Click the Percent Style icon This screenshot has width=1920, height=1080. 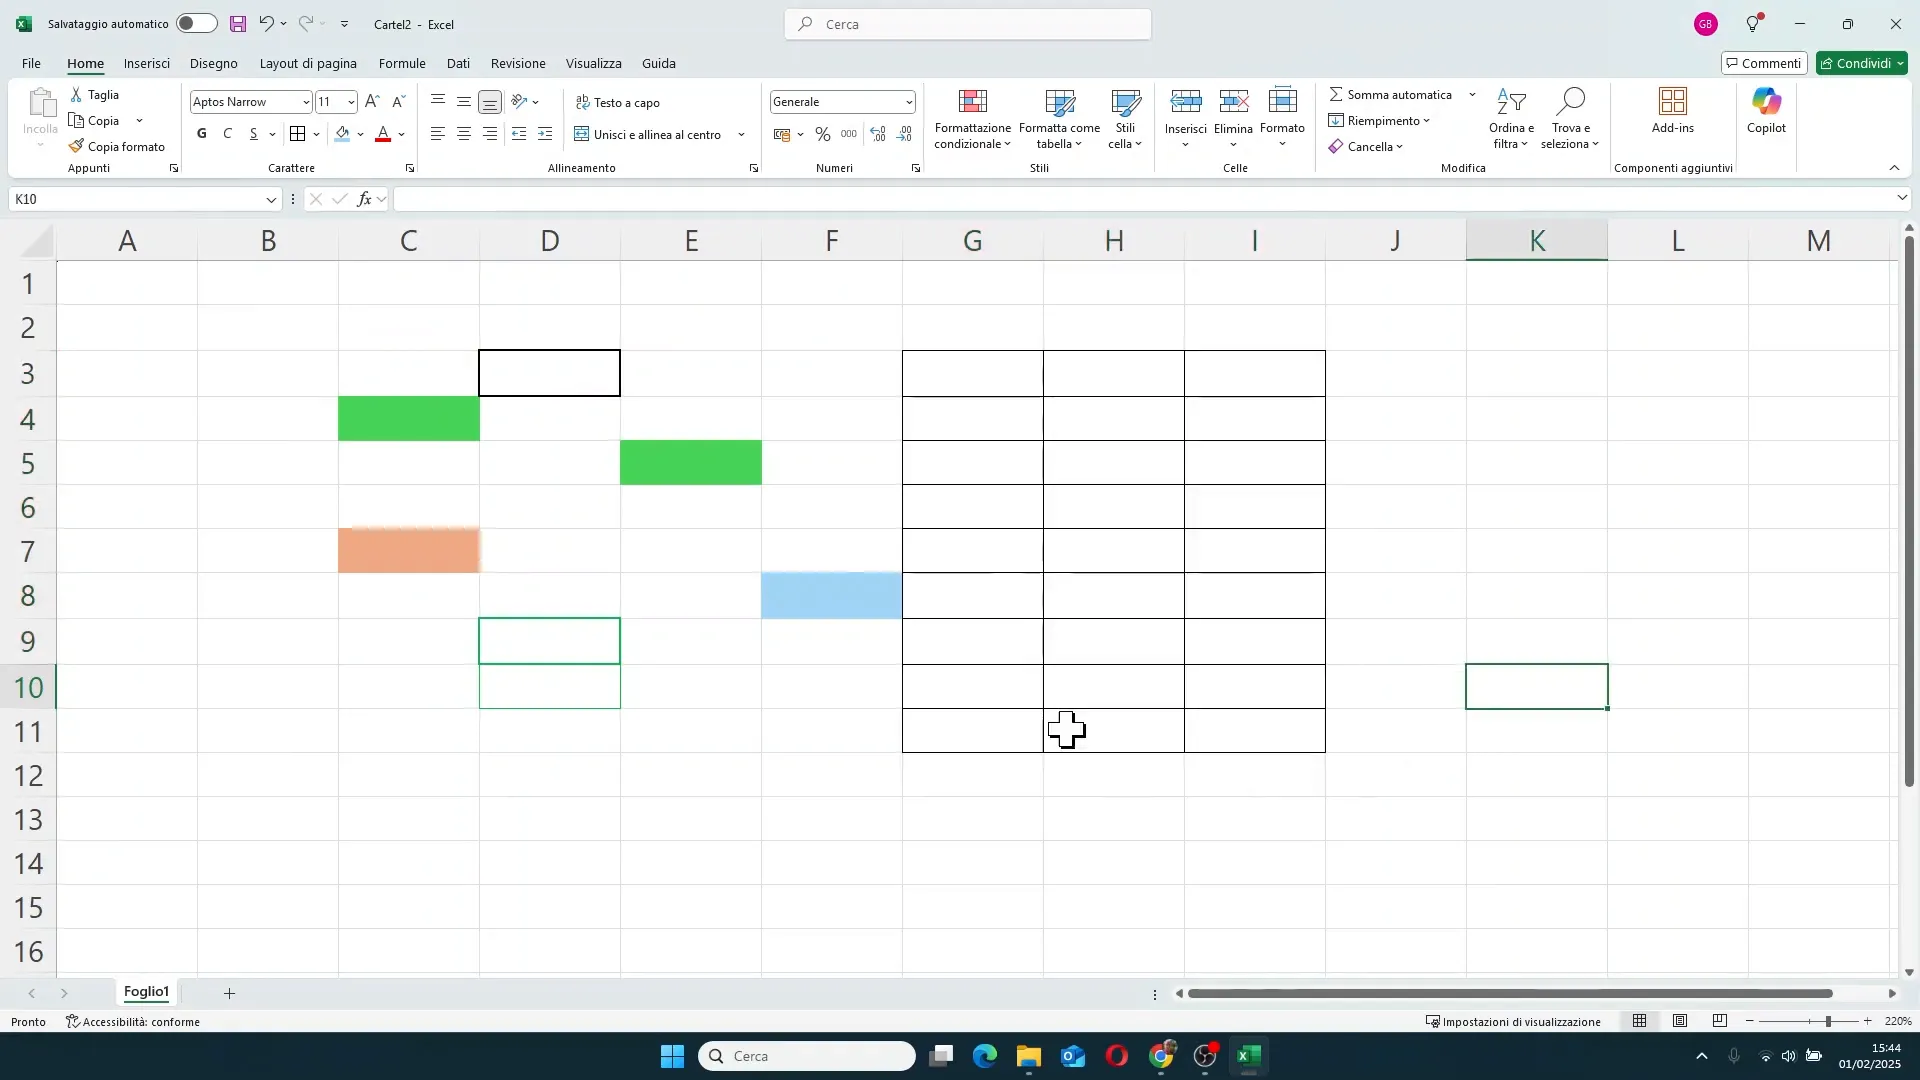click(823, 134)
